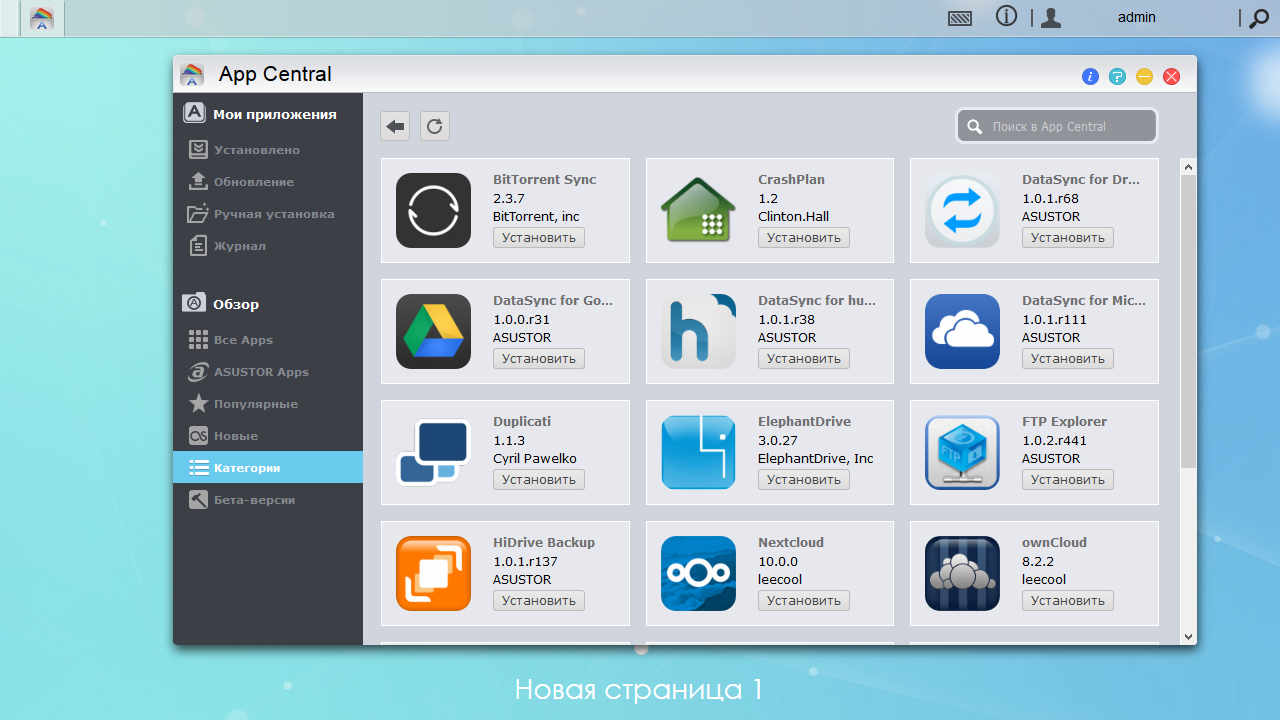Screen dimensions: 1280x720
Task: Open the HiDrive Backup orange icon
Action: click(433, 573)
